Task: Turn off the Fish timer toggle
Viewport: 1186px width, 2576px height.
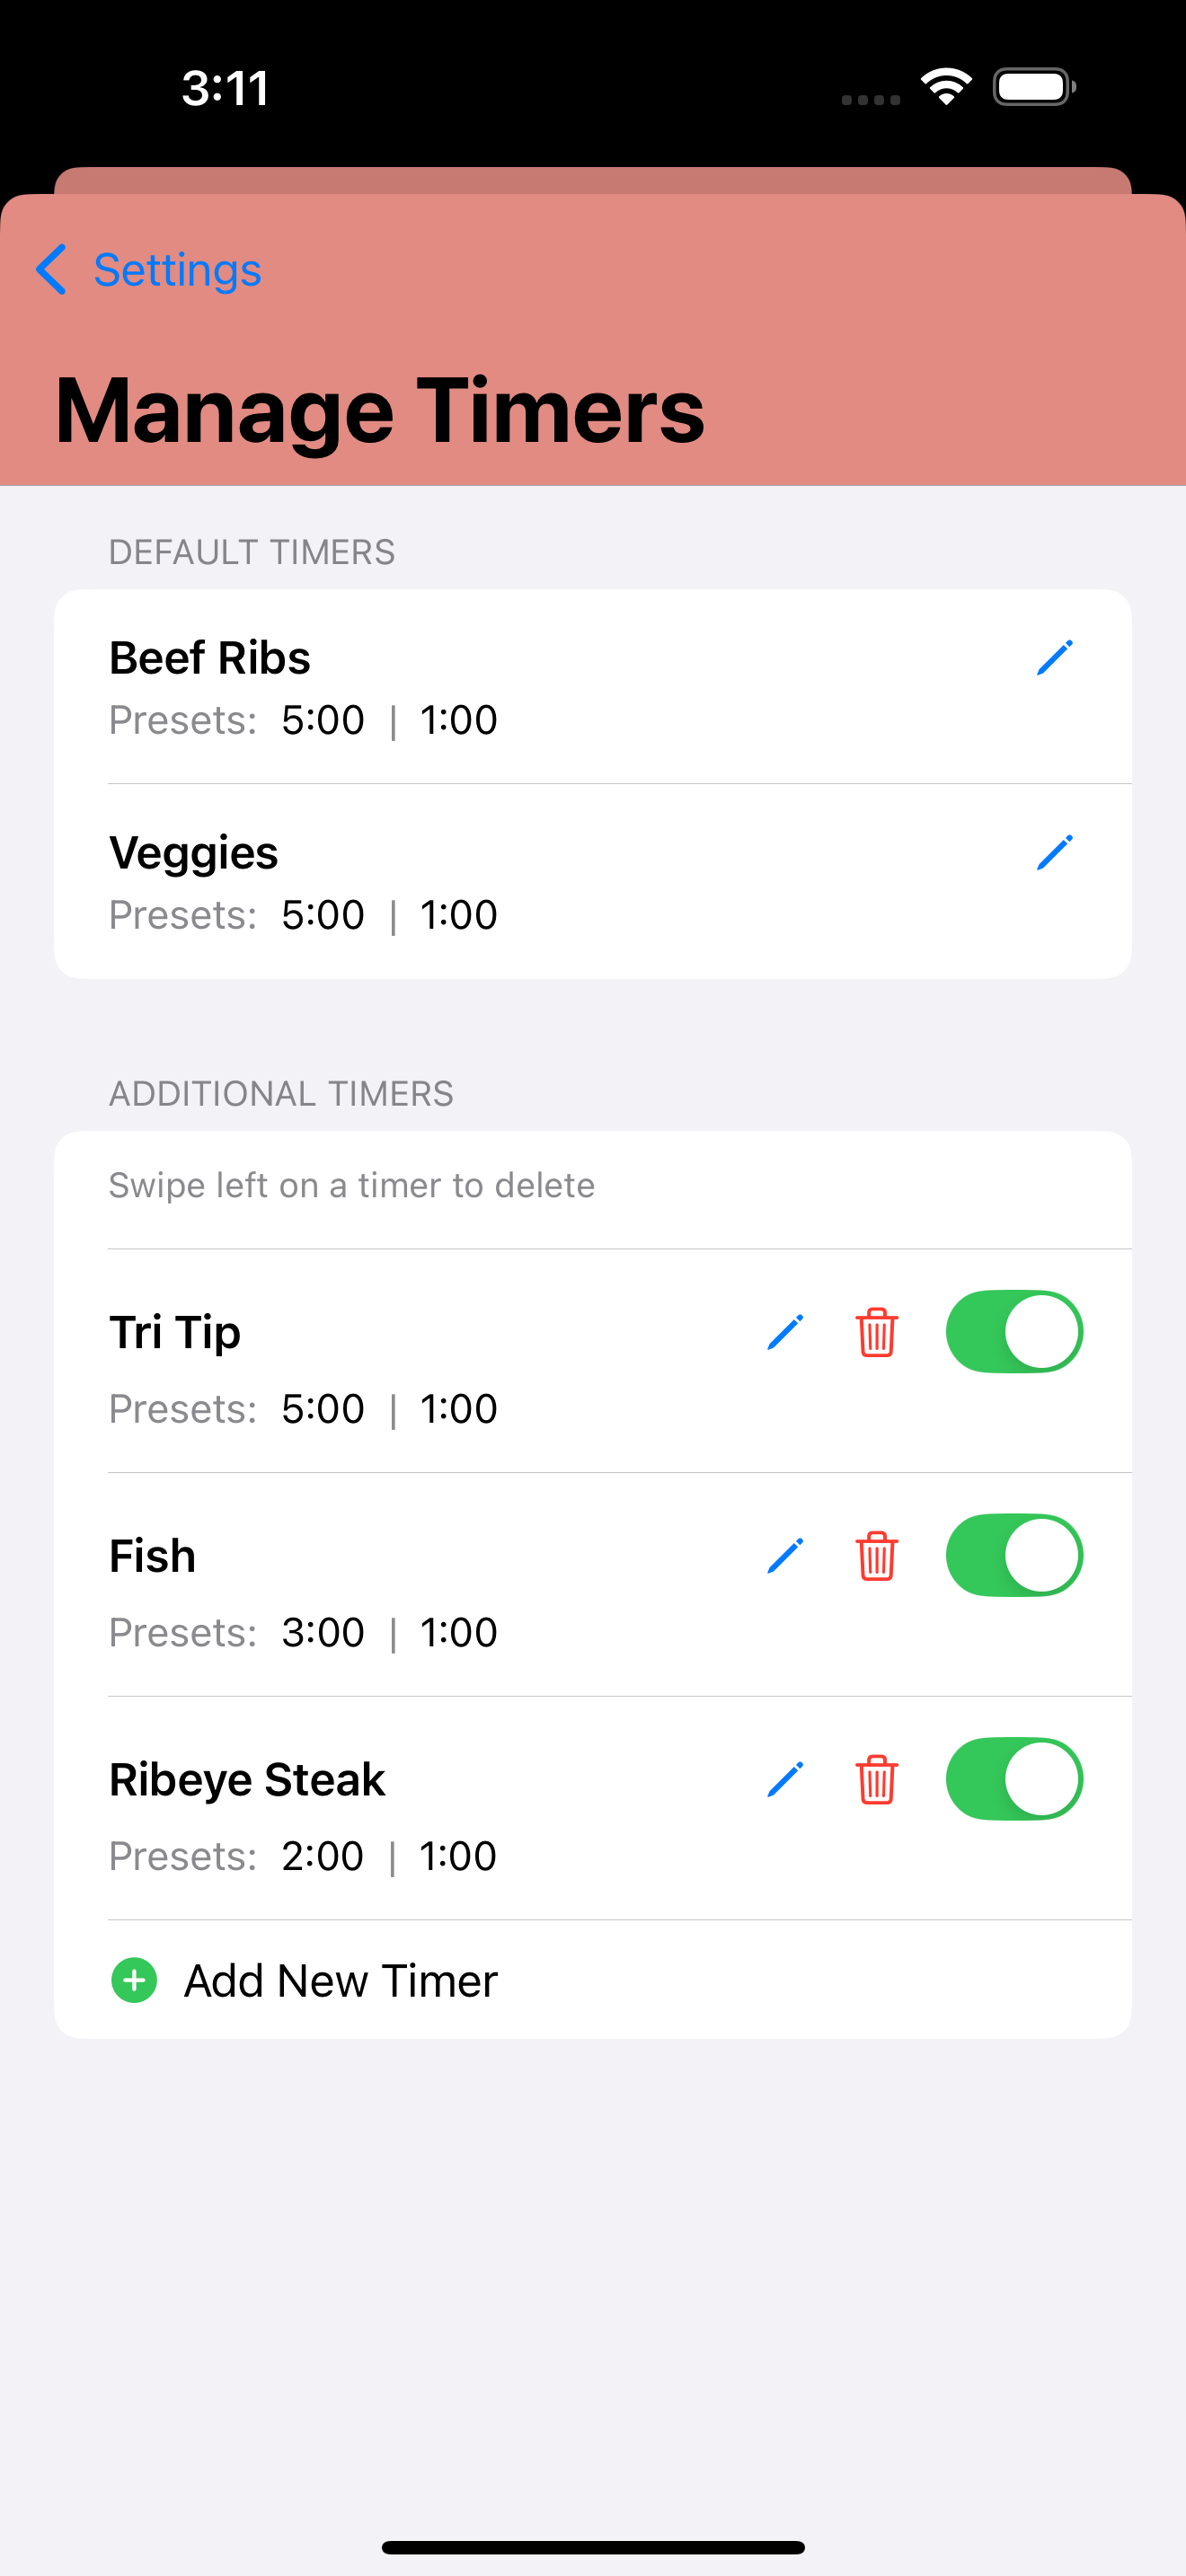Action: point(1014,1556)
